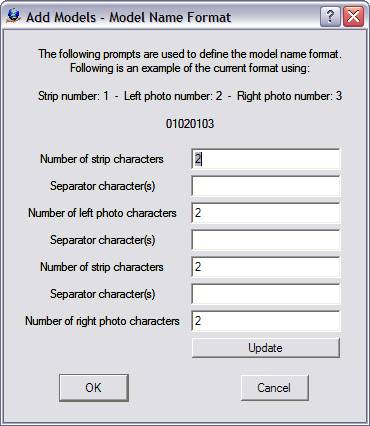Click the Right photo number: 3 text
Screen dimensions: 370x426
[289, 96]
